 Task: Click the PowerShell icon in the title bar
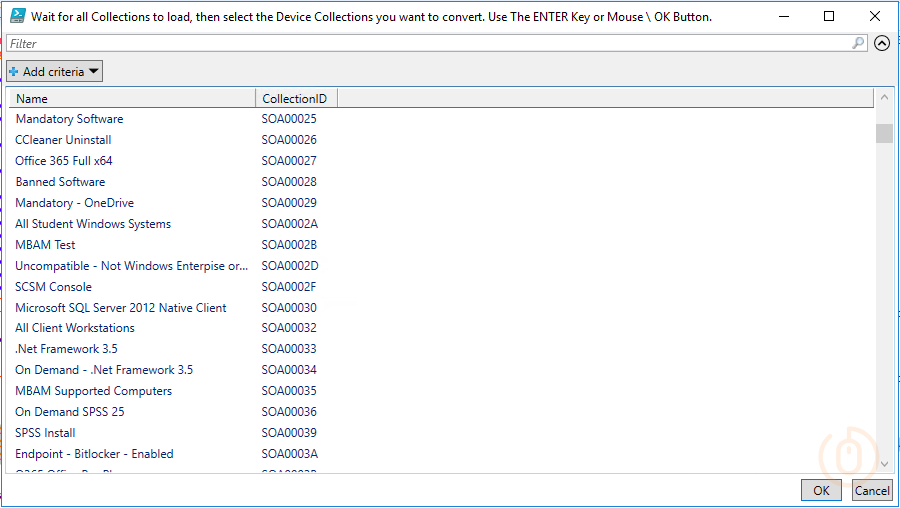[x=17, y=17]
